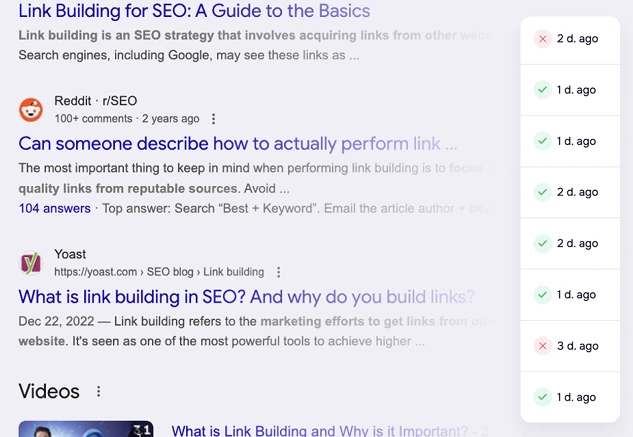
Task: Click the "Videos" section heading
Action: point(50,390)
